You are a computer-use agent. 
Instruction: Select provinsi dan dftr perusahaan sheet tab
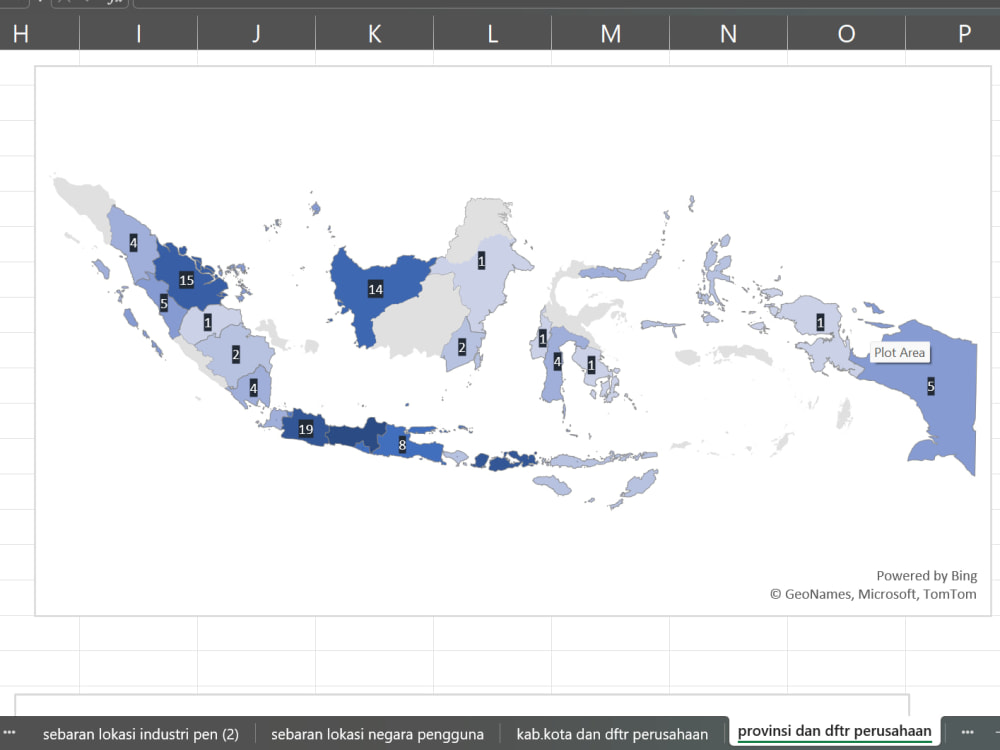pyautogui.click(x=834, y=732)
